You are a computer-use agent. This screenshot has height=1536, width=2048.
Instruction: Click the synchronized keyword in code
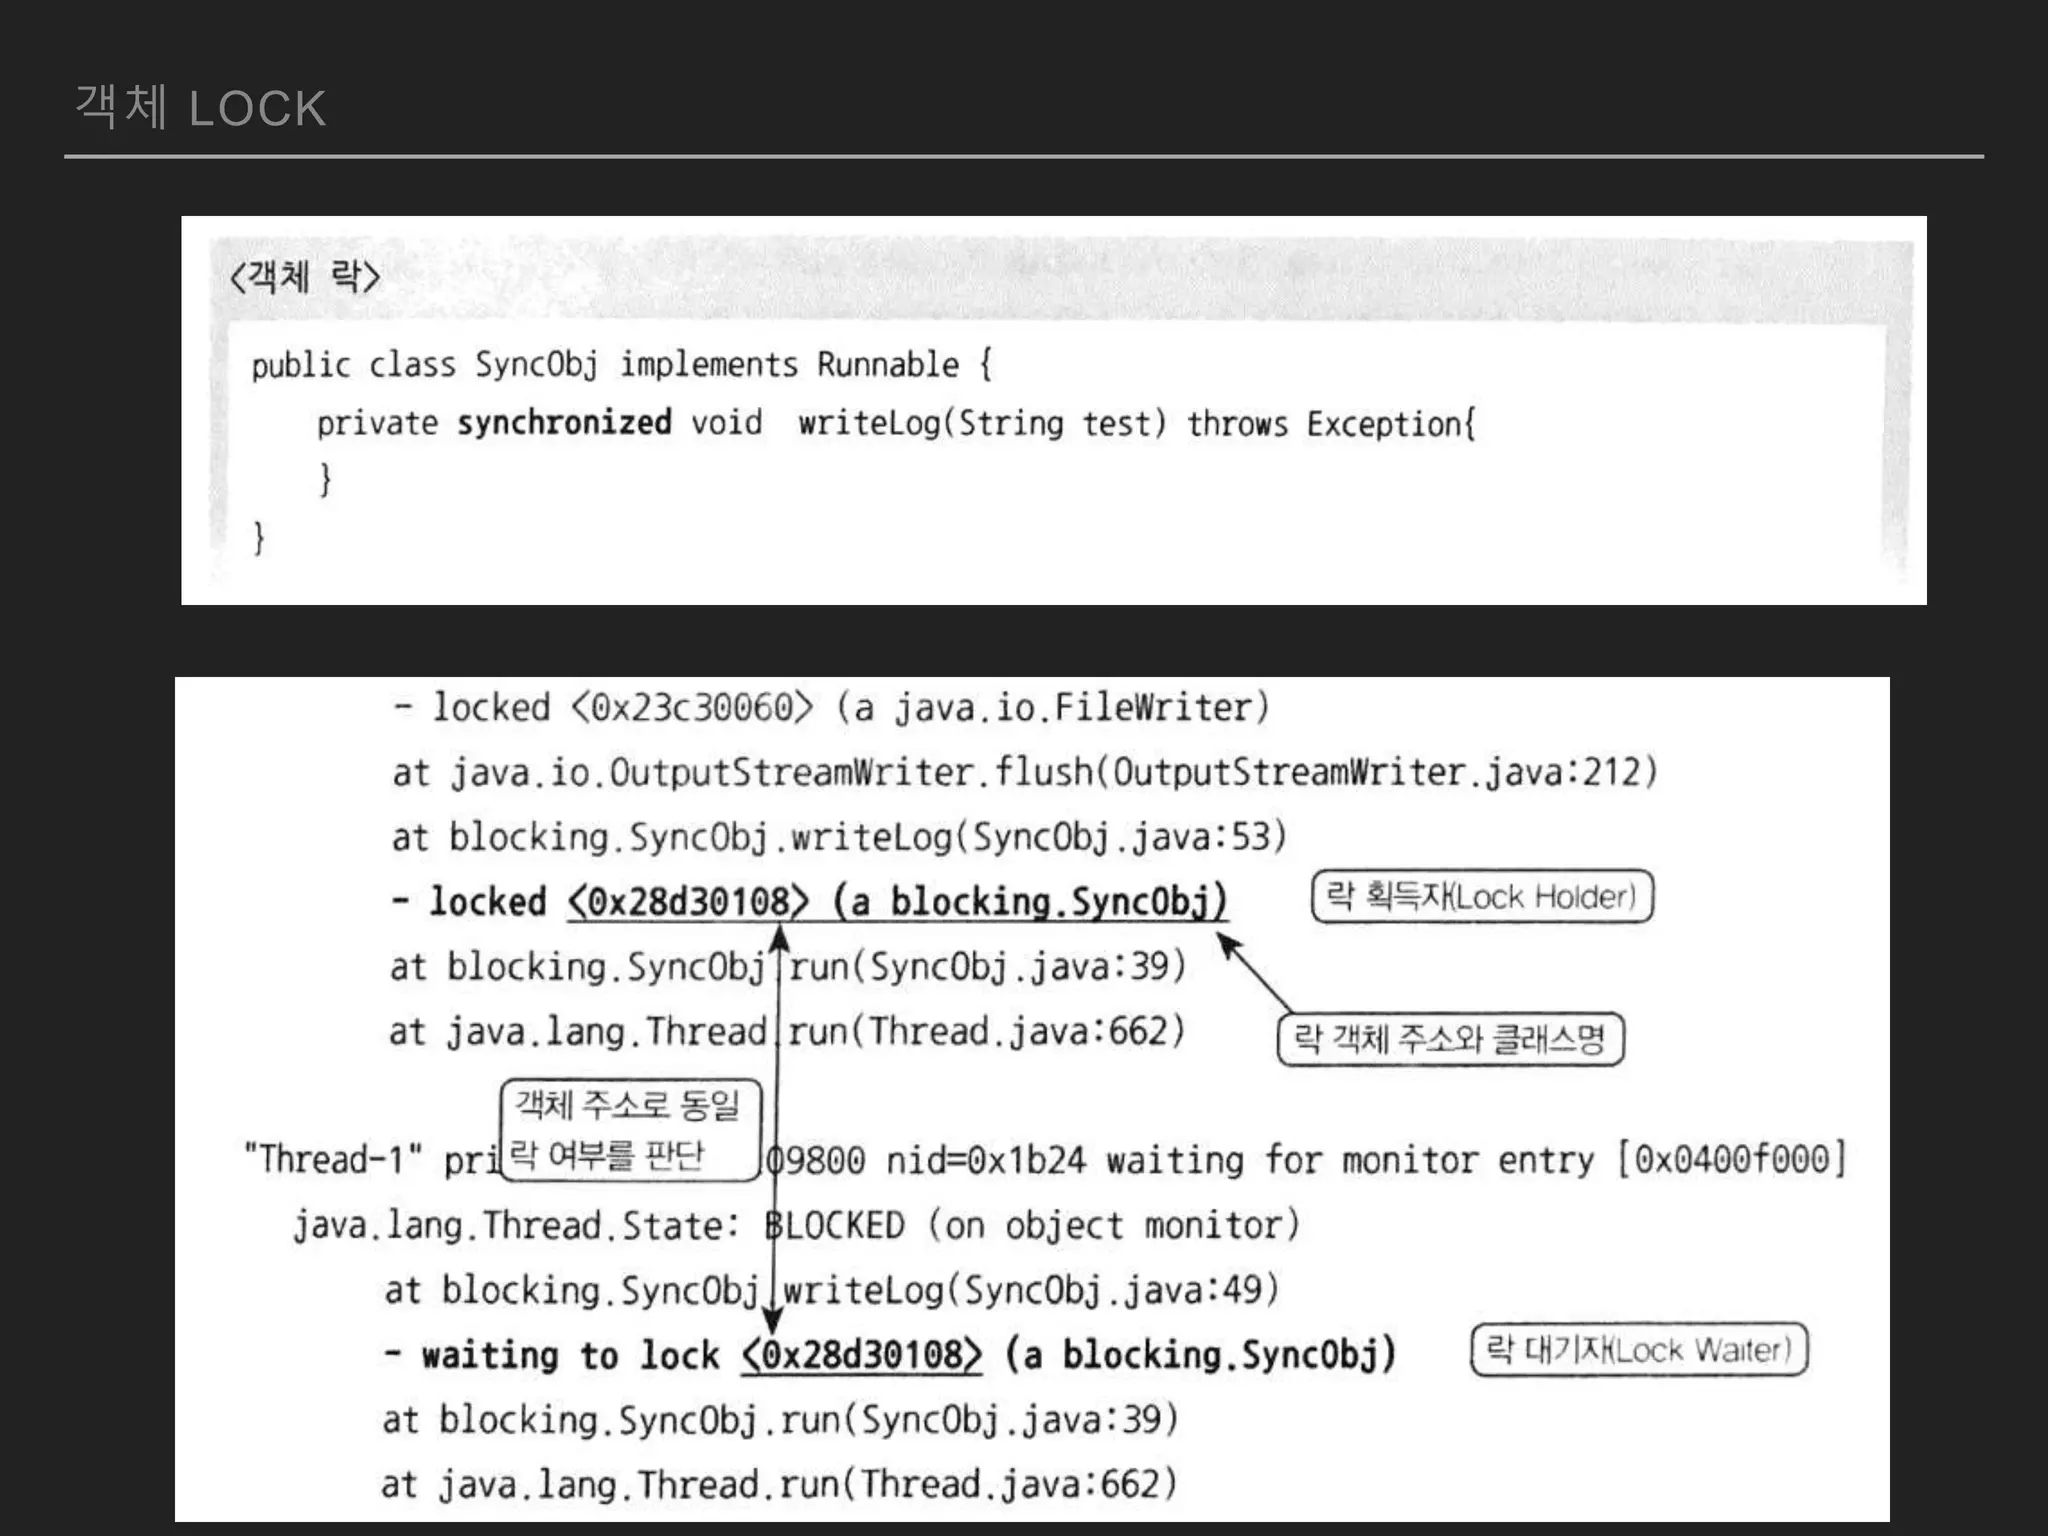564,423
